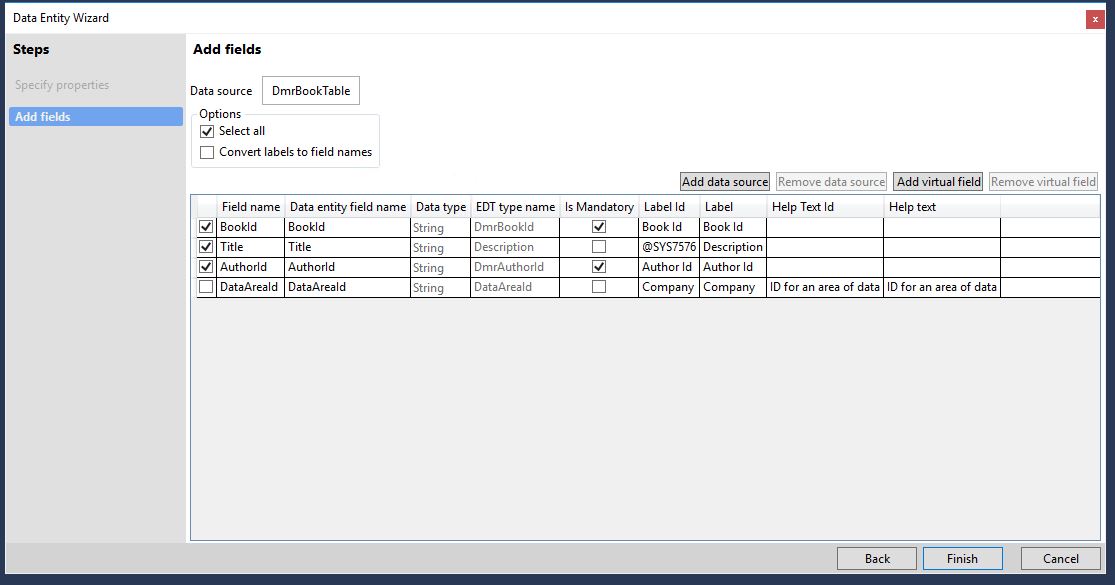This screenshot has width=1115, height=585.
Task: Toggle Is Mandatory for the Title field
Action: click(x=599, y=247)
